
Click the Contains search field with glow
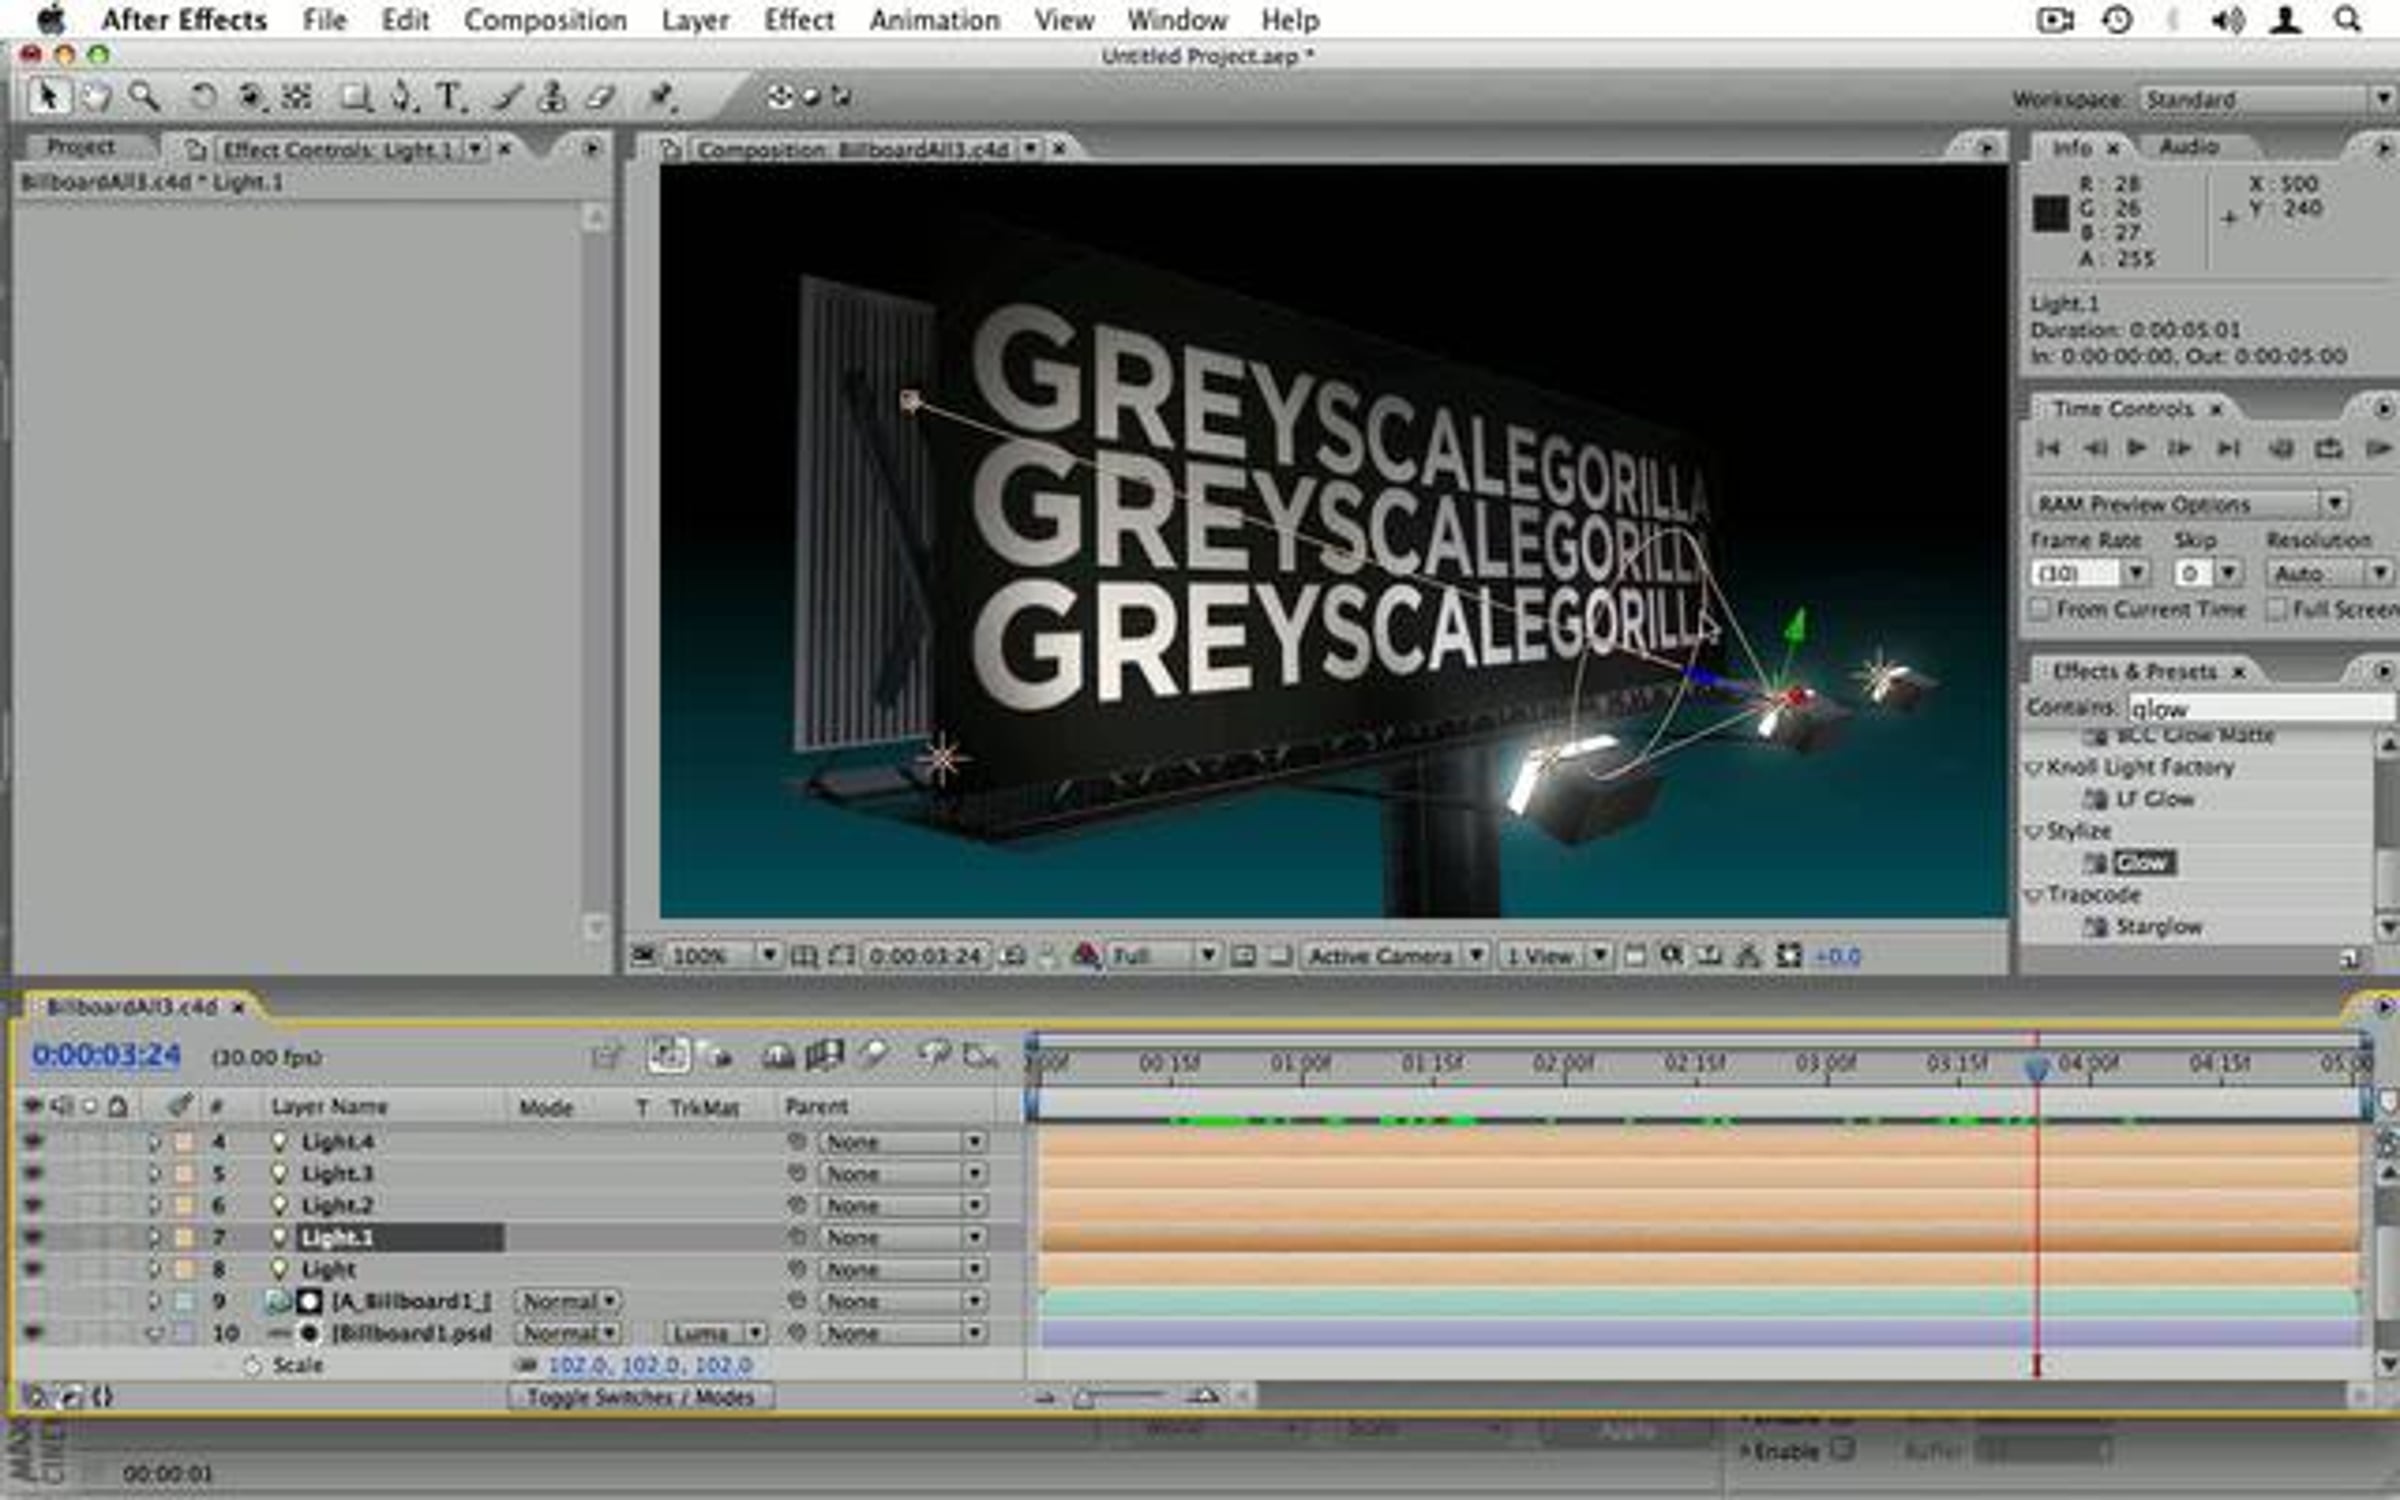click(2259, 708)
